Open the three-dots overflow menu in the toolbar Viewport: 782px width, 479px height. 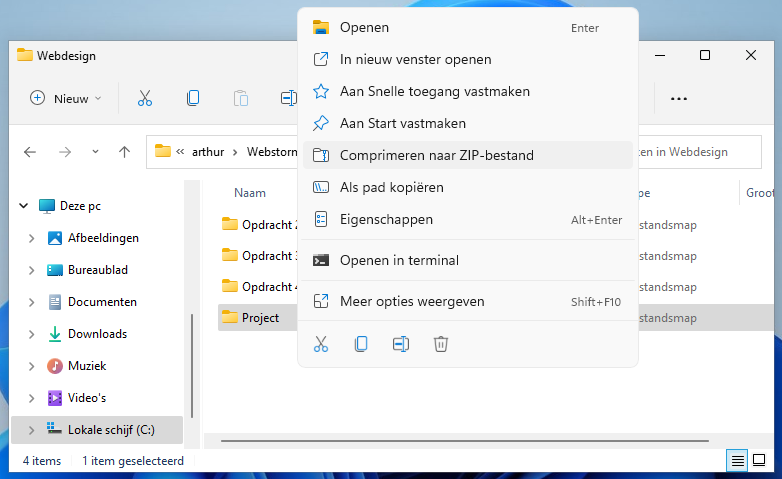(679, 99)
